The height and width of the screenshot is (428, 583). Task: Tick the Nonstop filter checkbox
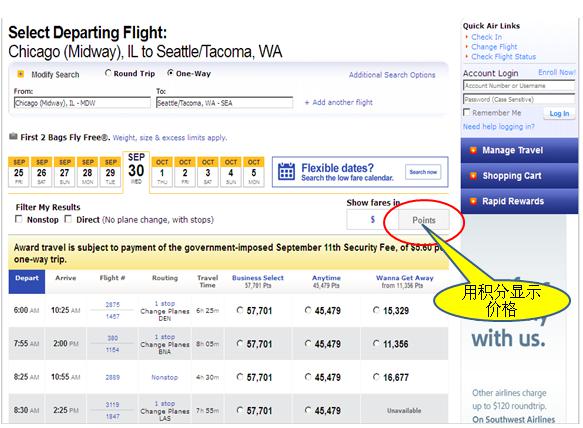19,219
